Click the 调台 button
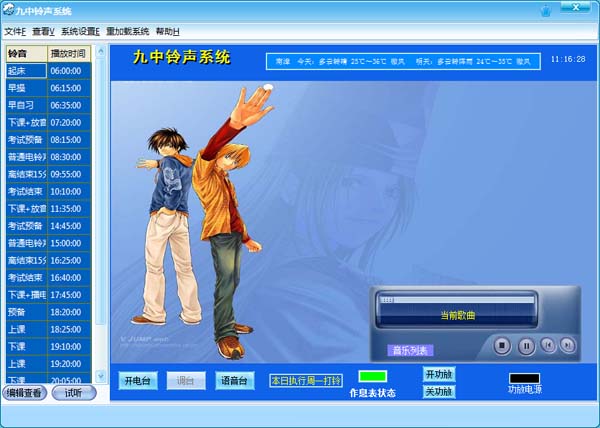 point(186,381)
